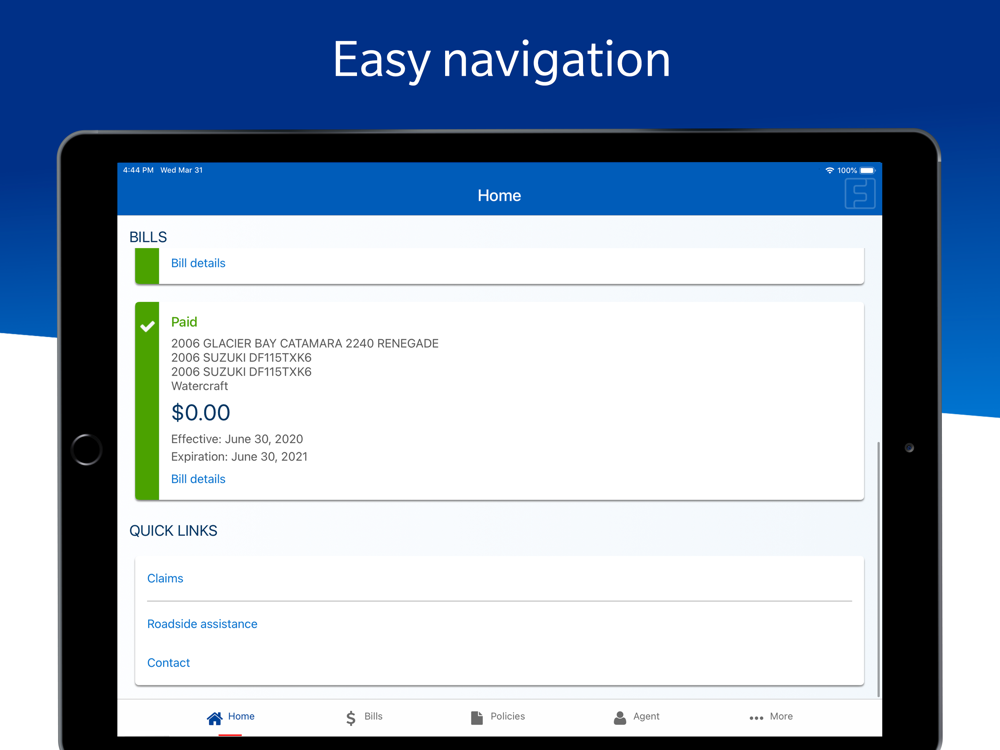
Task: Click the QUICK LINKS section heading
Action: click(x=173, y=531)
